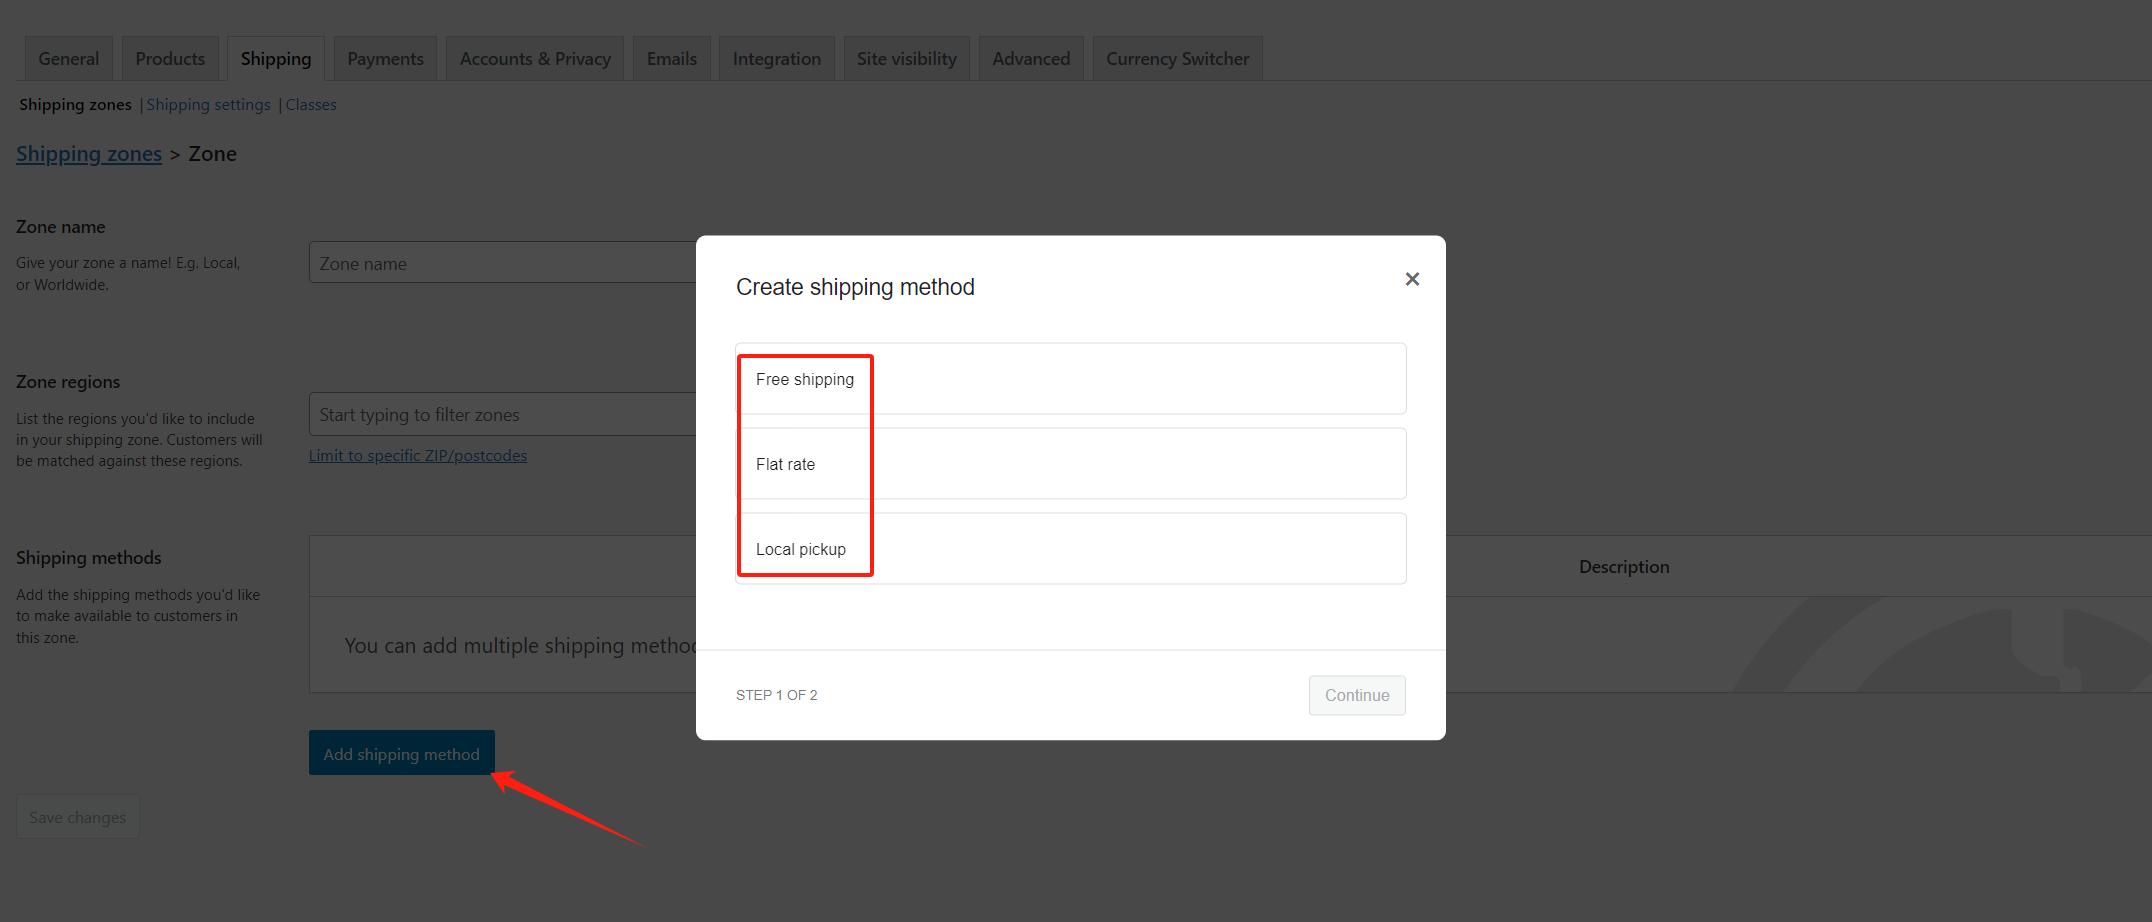The width and height of the screenshot is (2152, 922).
Task: Go to shipping Classes link
Action: click(311, 105)
